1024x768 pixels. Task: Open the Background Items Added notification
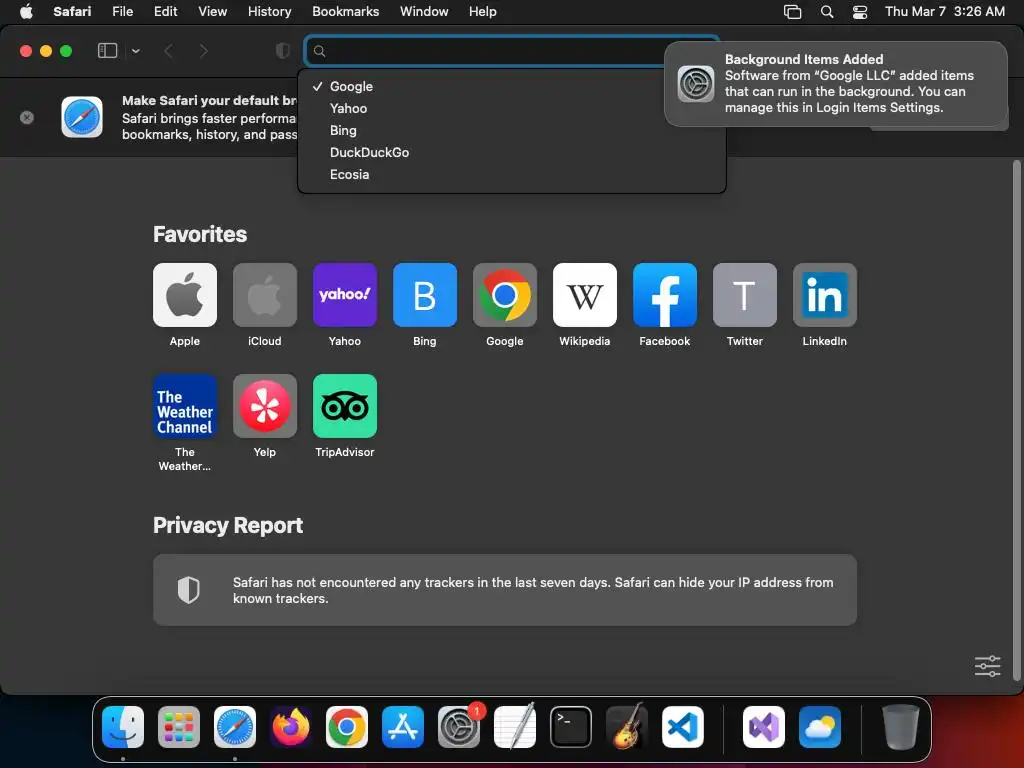click(x=836, y=84)
